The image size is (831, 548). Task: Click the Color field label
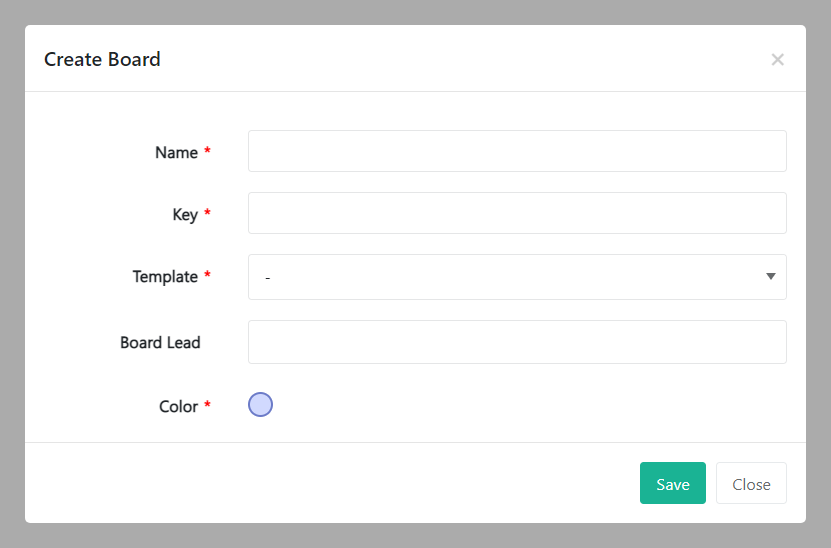pyautogui.click(x=178, y=407)
